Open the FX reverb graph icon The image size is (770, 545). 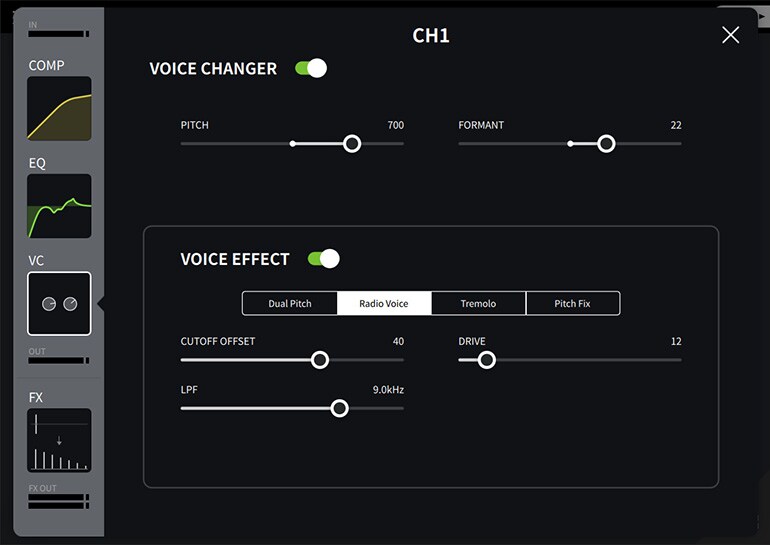coord(59,440)
